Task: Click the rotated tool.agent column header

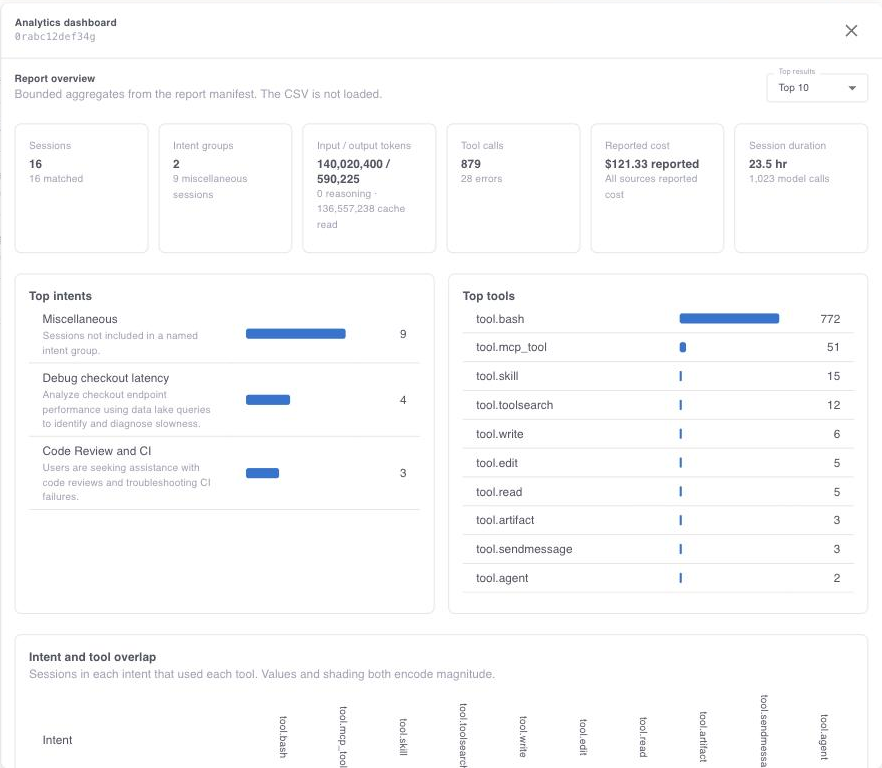Action: coord(824,736)
